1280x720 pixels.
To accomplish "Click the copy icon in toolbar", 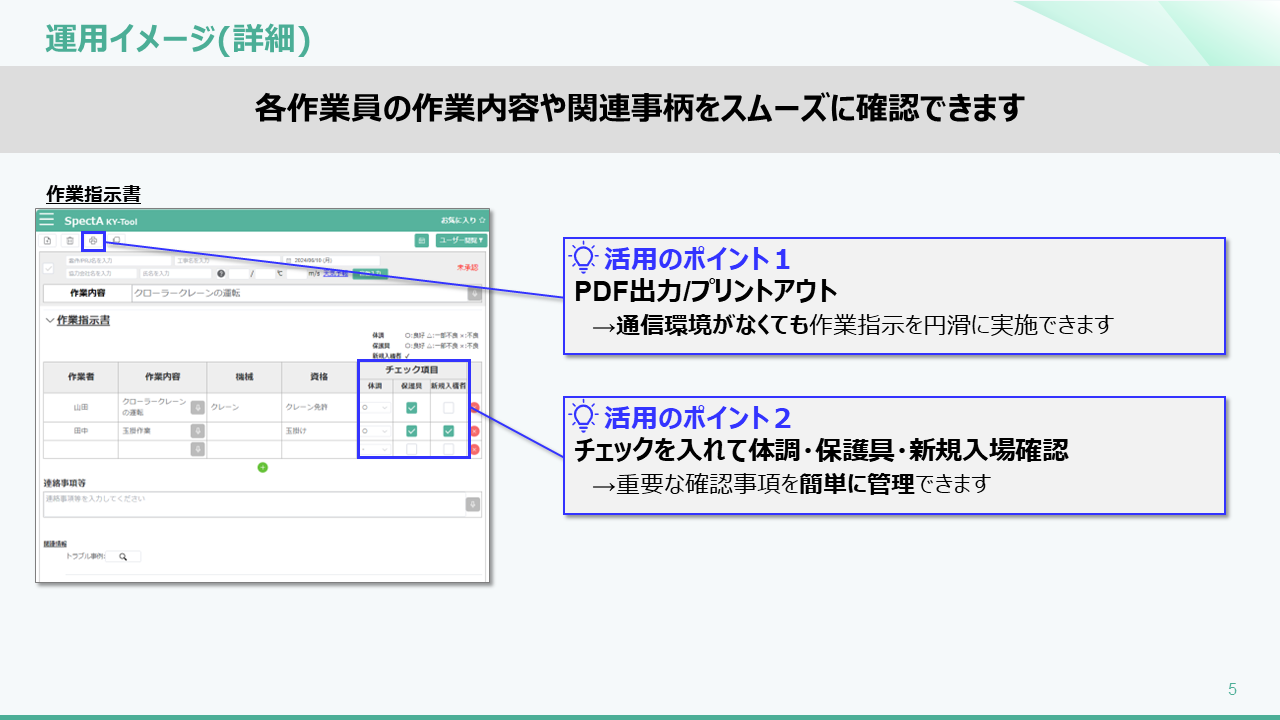I will coord(116,240).
